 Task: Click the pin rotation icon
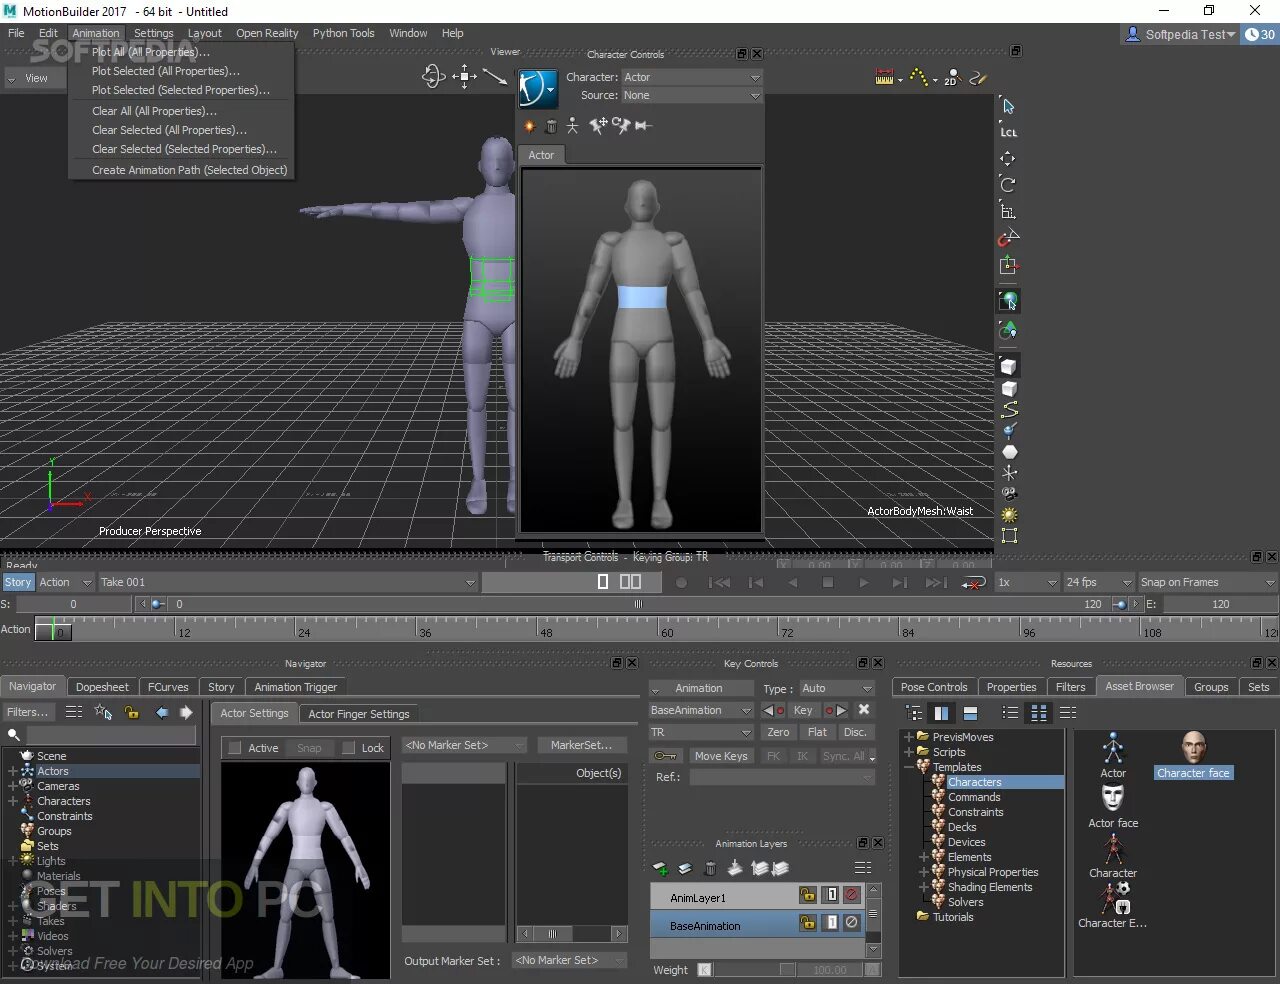tap(621, 125)
